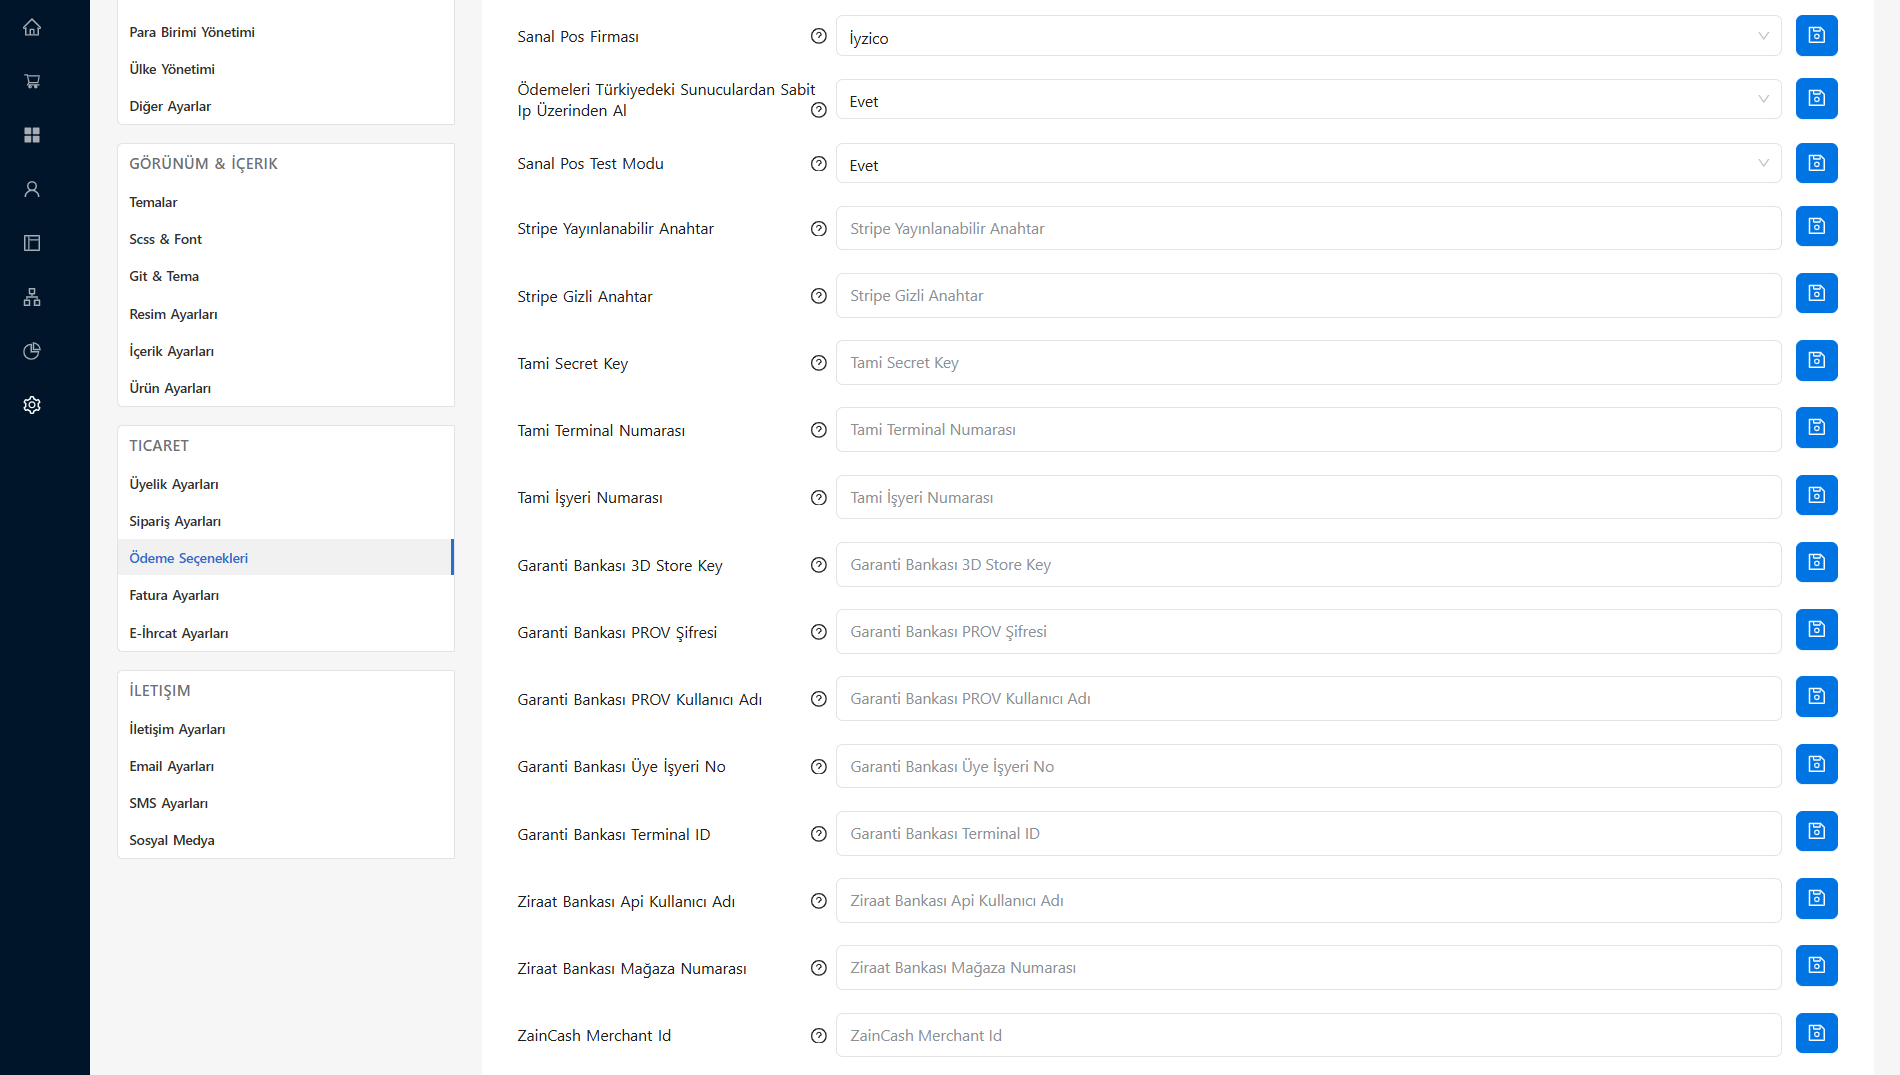Viewport: 1900px width, 1075px height.
Task: Open Sosyal Medya settings
Action: tap(172, 840)
